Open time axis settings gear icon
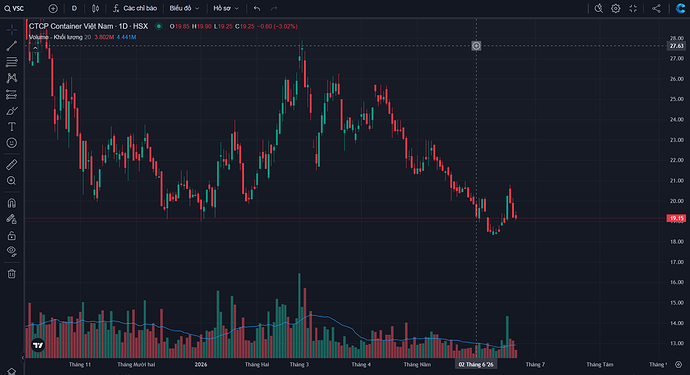The image size is (690, 375). click(x=679, y=364)
